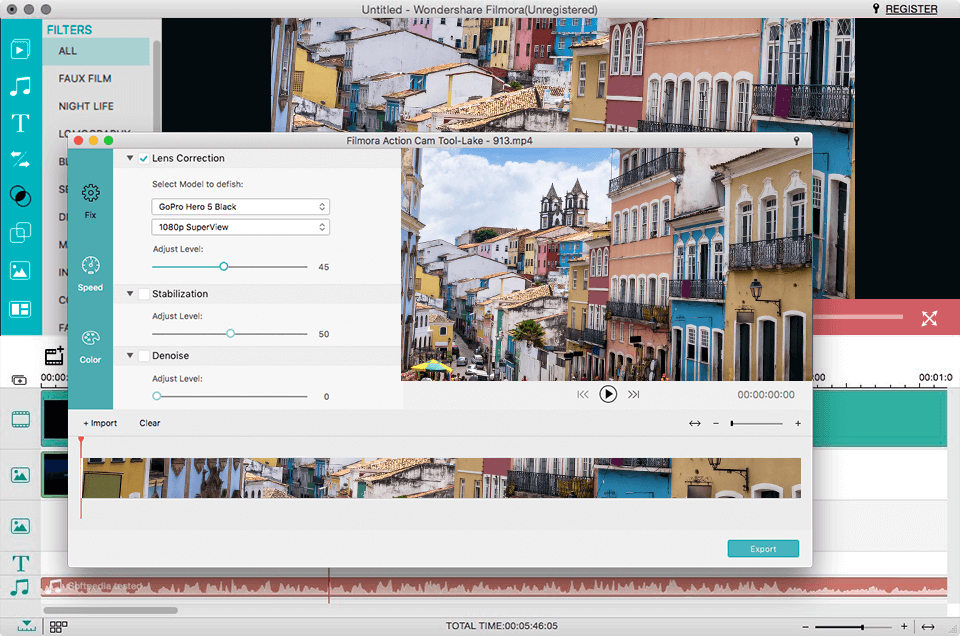Click the REGISTER link
Image resolution: width=960 pixels, height=636 pixels.
click(910, 9)
